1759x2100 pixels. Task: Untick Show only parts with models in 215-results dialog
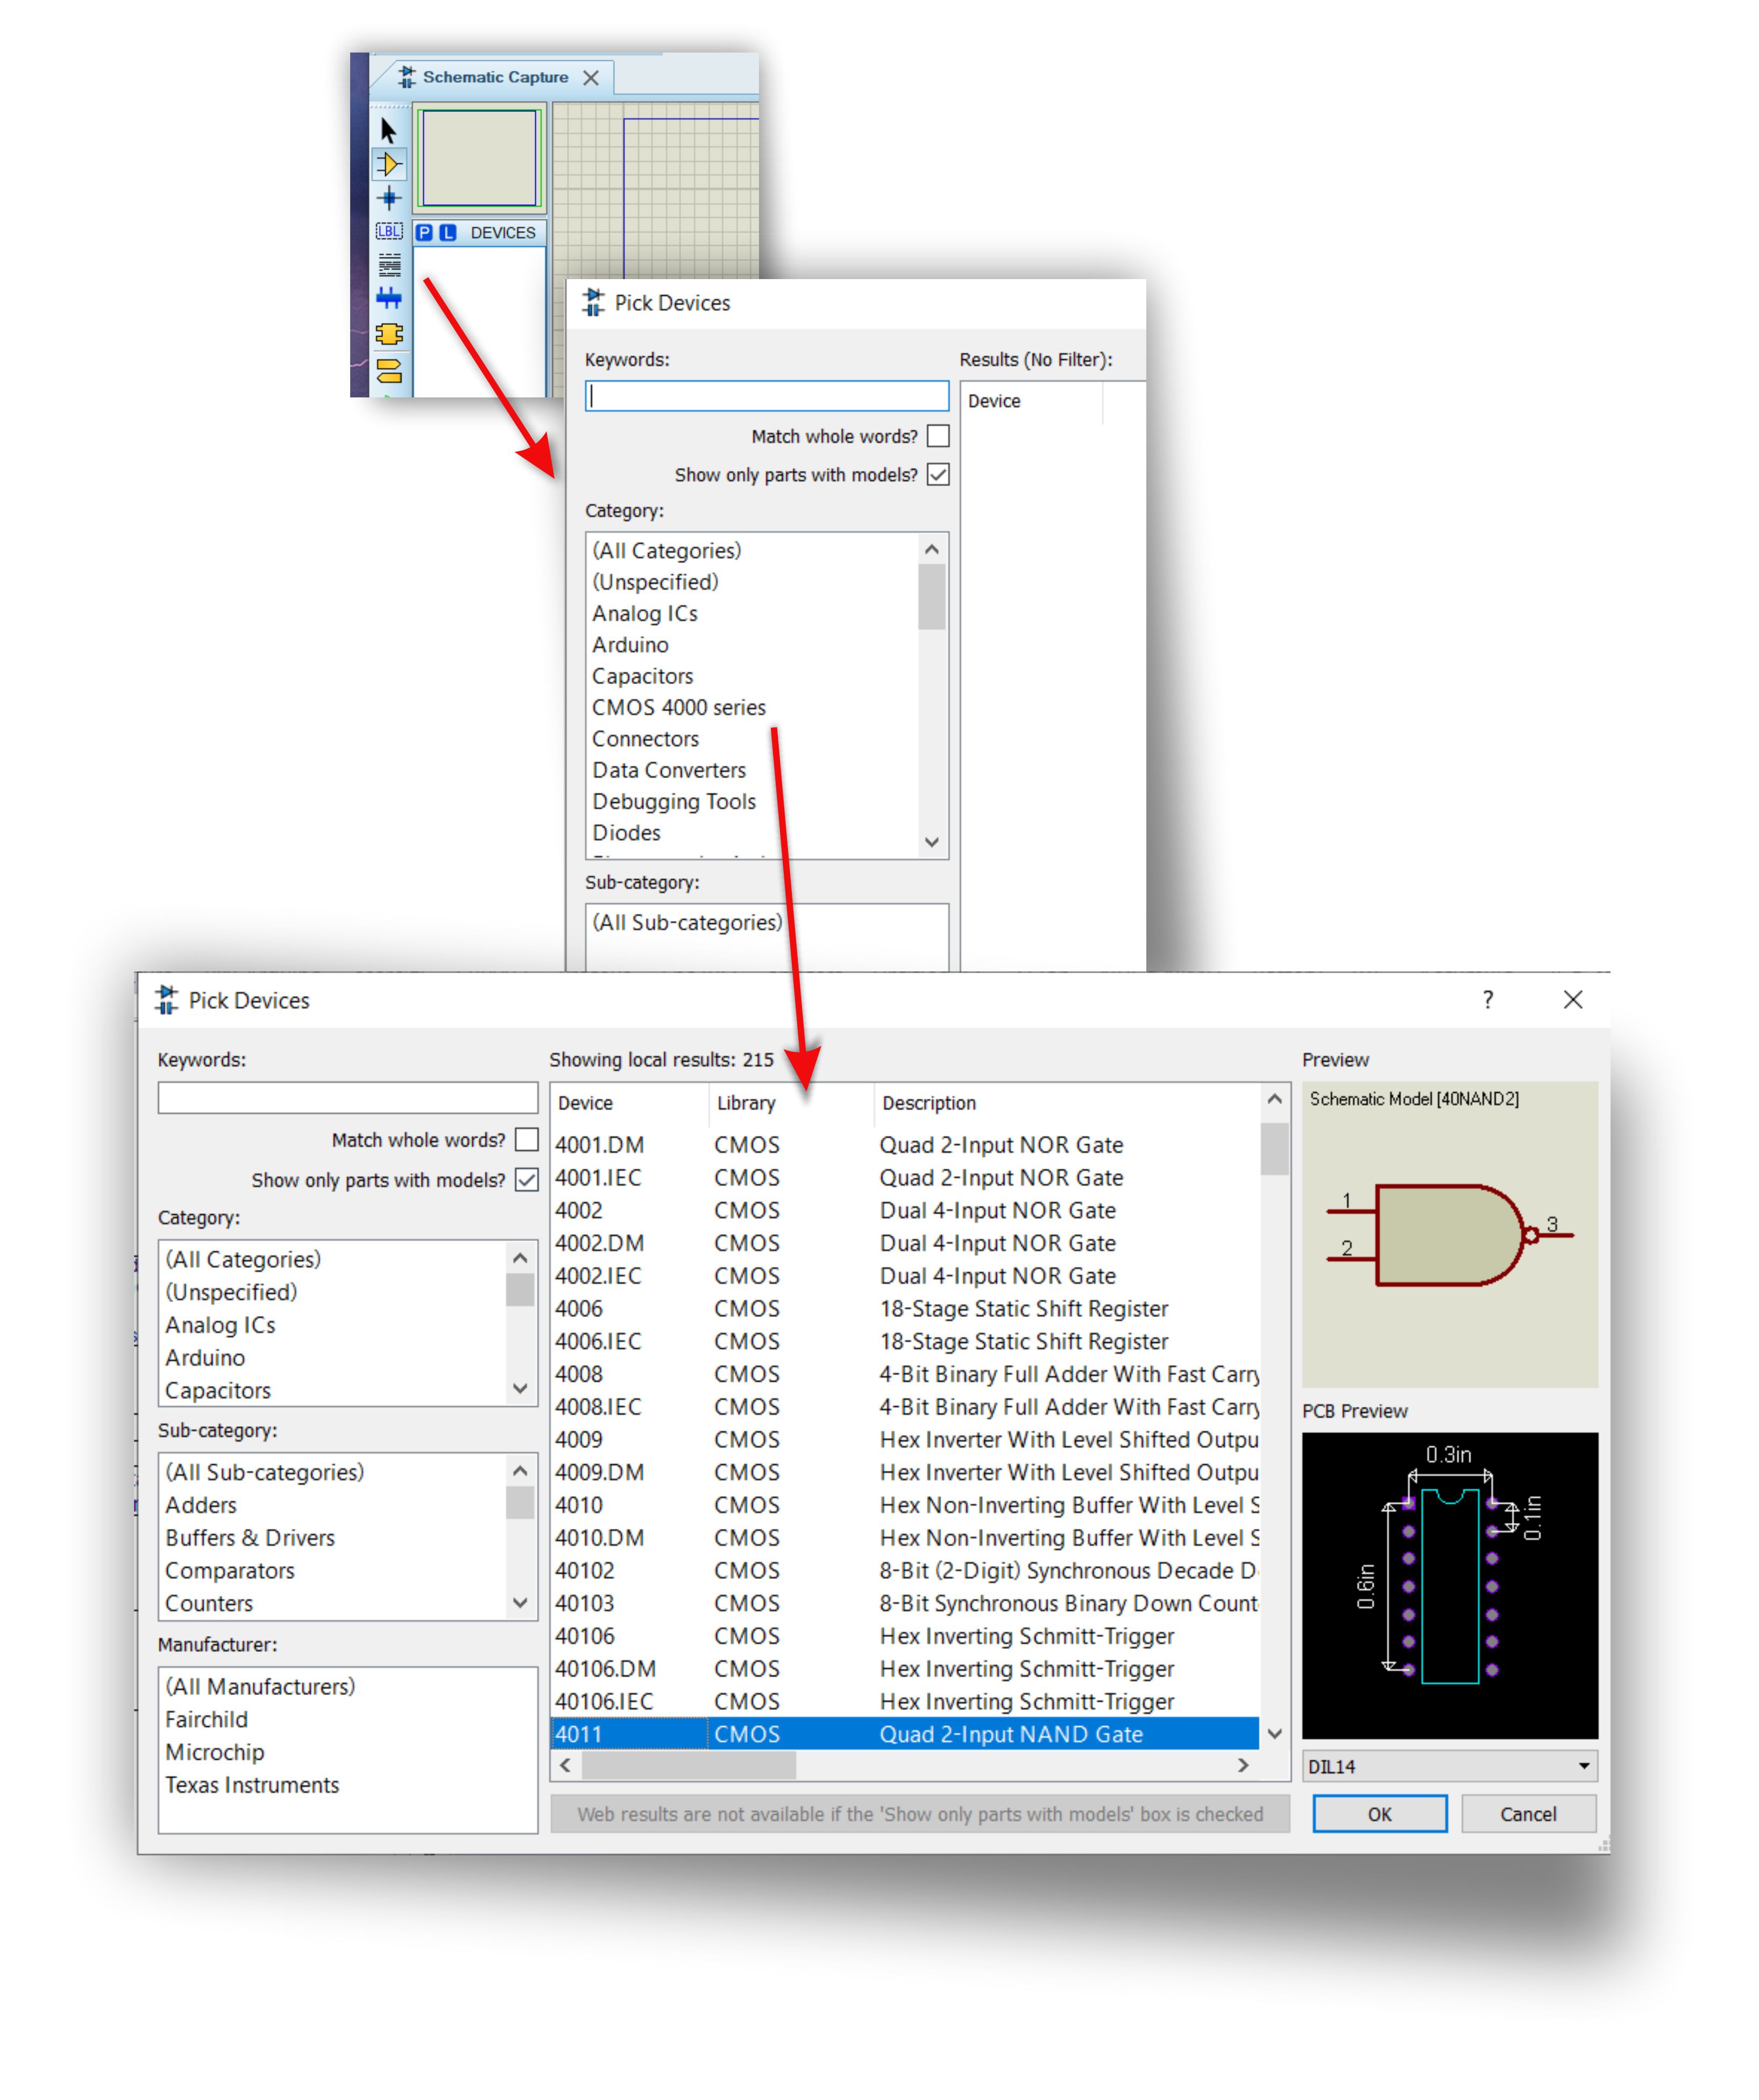(526, 1179)
